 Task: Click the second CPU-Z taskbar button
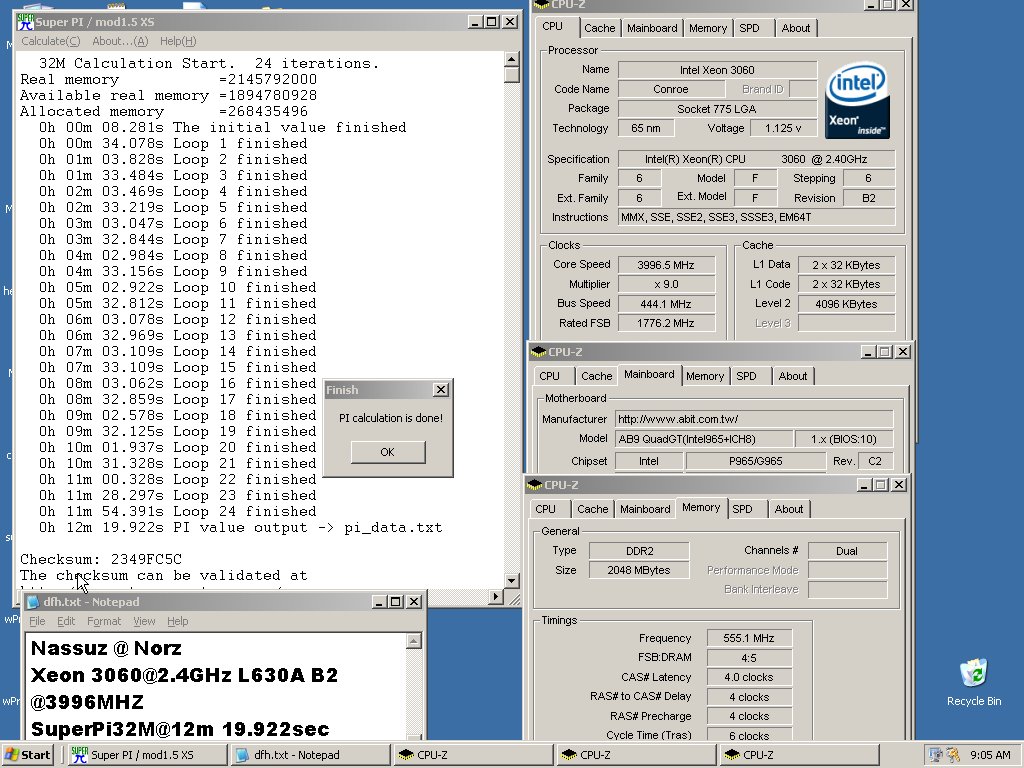pos(636,755)
